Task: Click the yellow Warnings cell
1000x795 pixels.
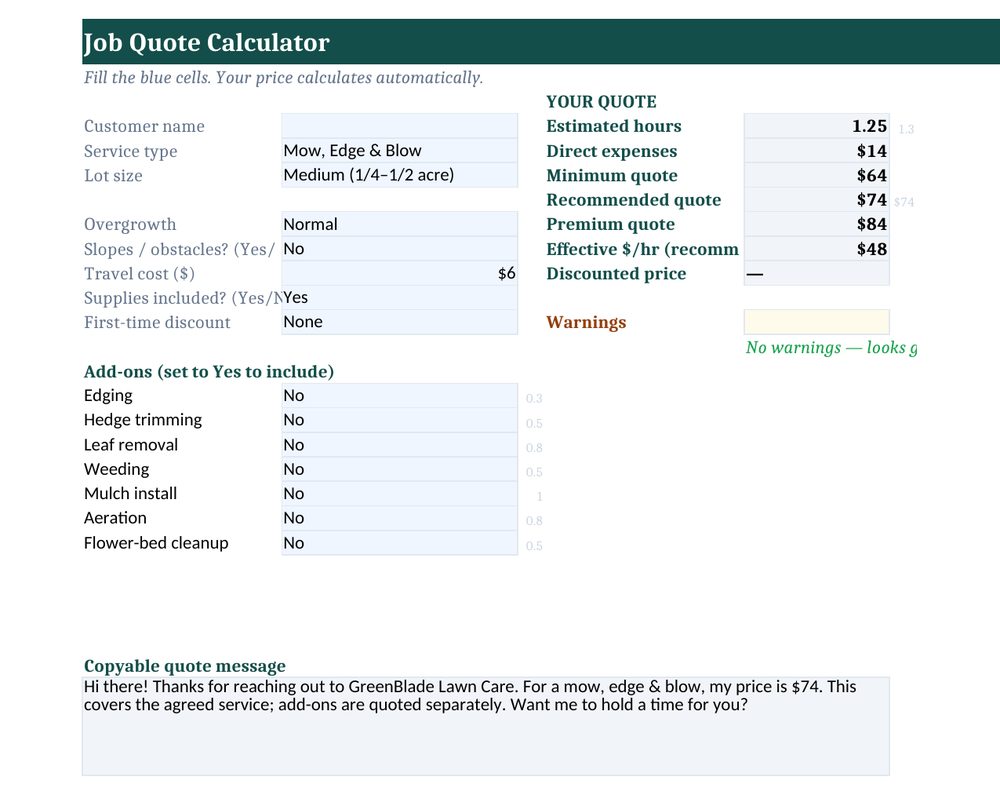Action: pos(816,322)
